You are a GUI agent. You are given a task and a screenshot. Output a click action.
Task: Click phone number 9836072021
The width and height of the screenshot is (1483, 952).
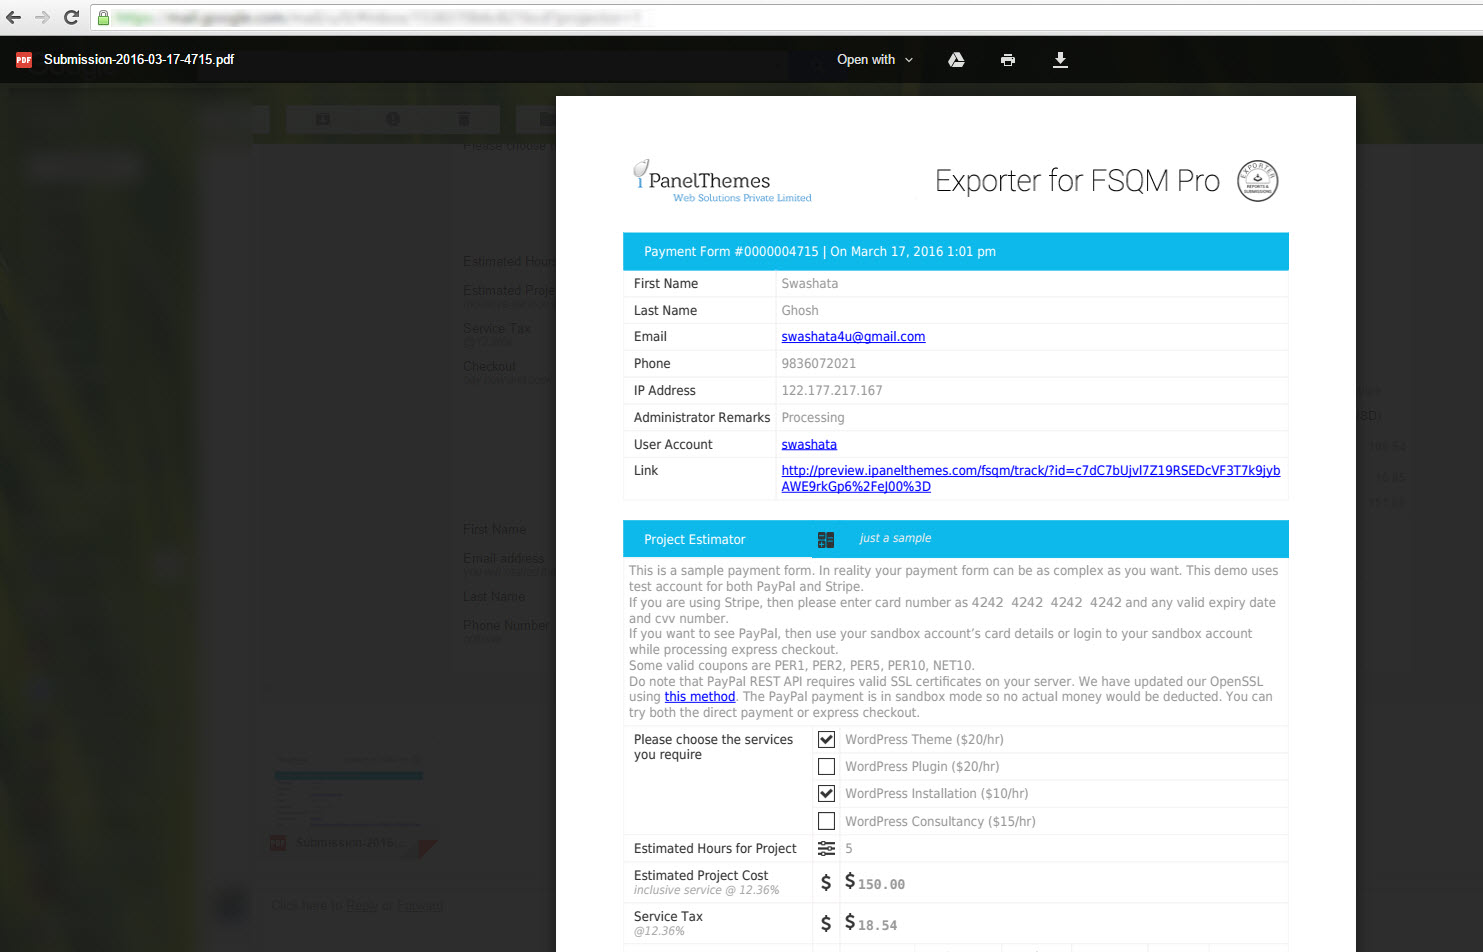pos(818,364)
